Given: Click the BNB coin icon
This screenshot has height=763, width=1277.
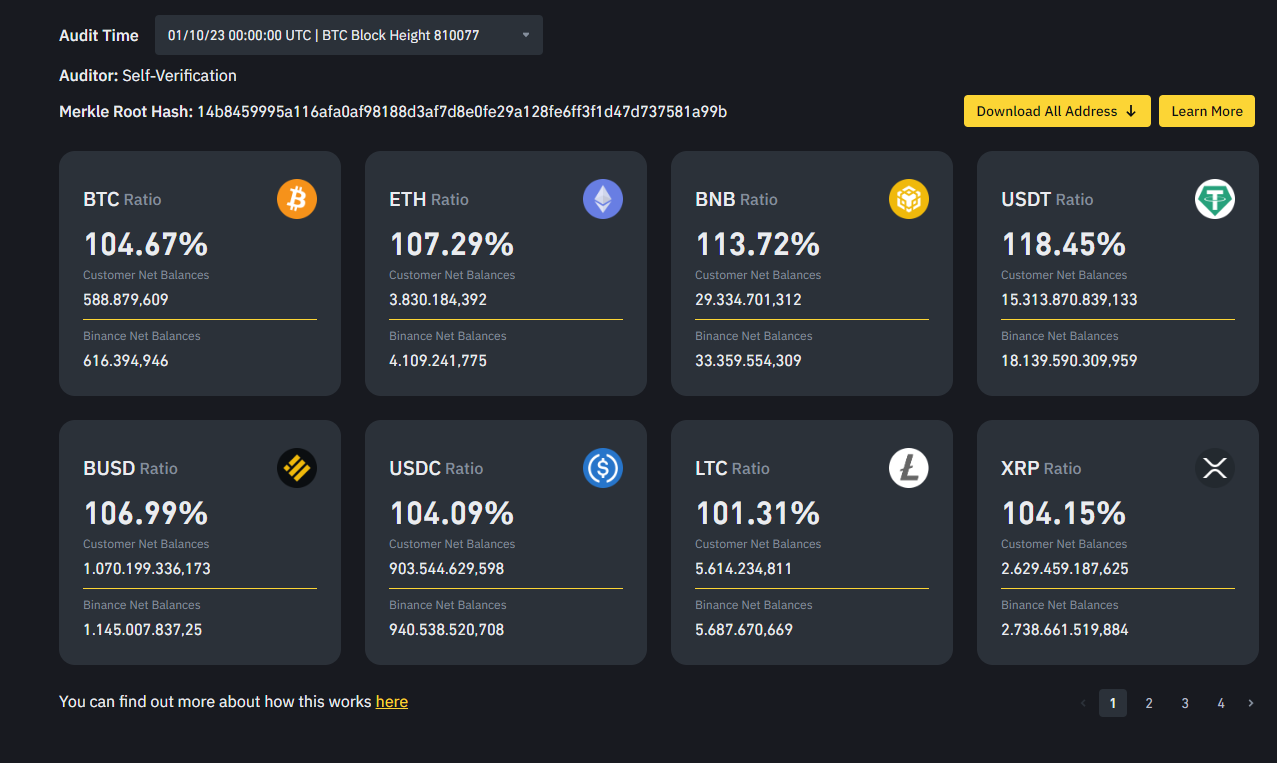Looking at the screenshot, I should [x=908, y=199].
